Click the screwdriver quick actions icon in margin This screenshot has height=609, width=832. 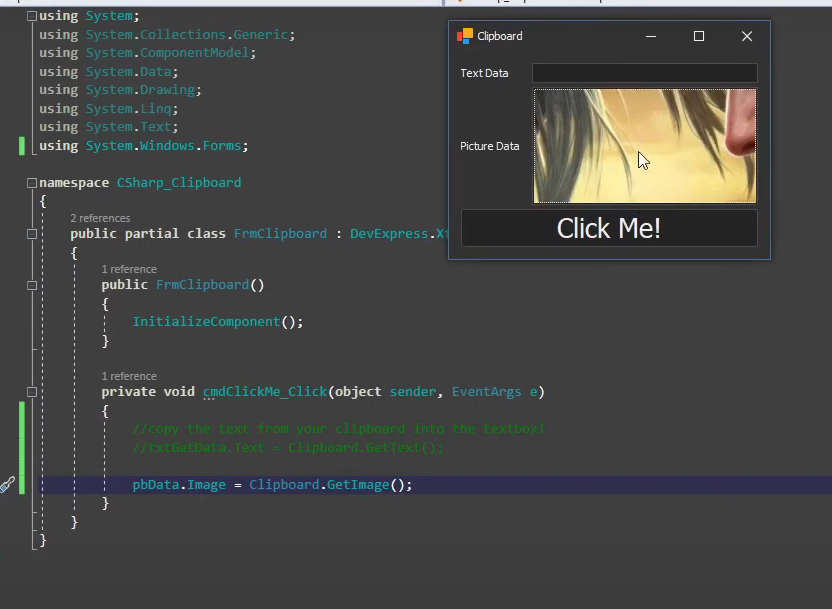(7, 484)
